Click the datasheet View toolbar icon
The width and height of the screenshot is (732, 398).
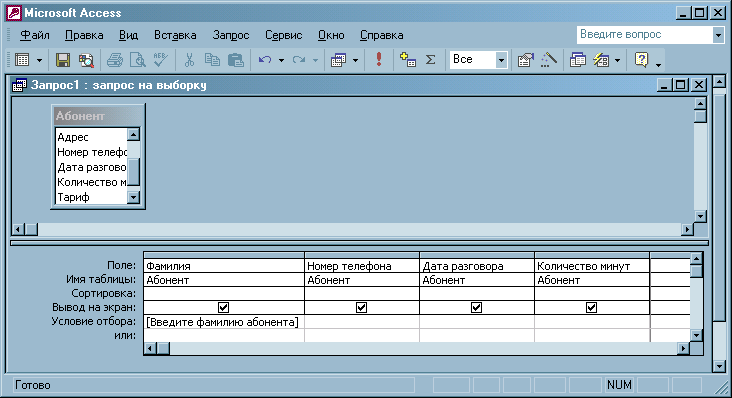coord(22,60)
